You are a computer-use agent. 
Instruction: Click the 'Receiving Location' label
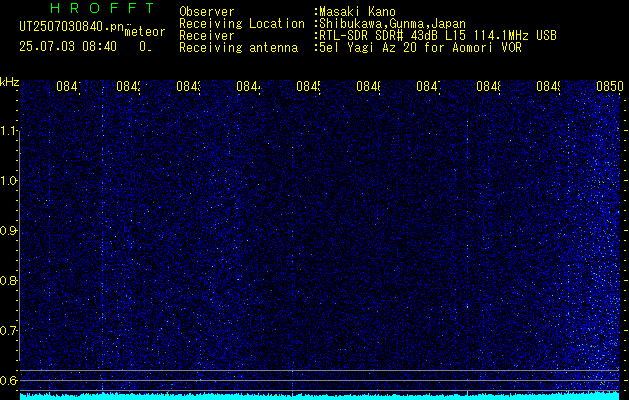(242, 24)
